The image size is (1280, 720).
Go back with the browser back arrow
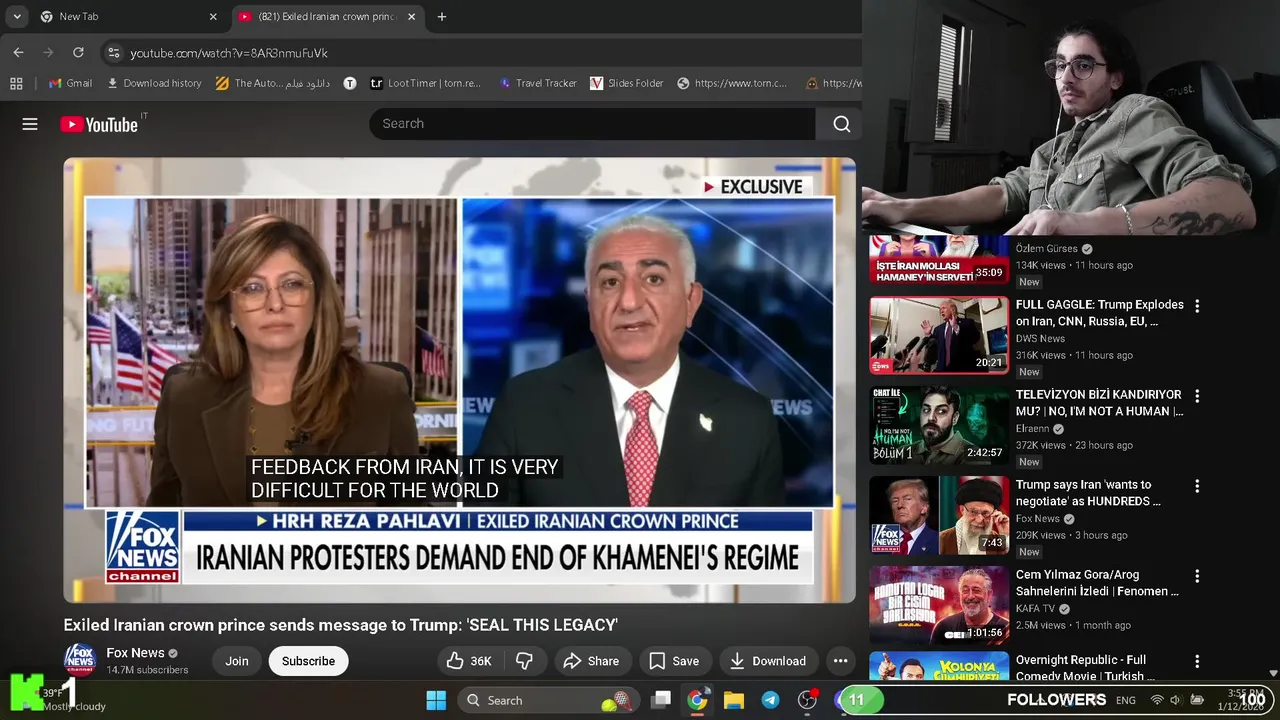(x=18, y=52)
